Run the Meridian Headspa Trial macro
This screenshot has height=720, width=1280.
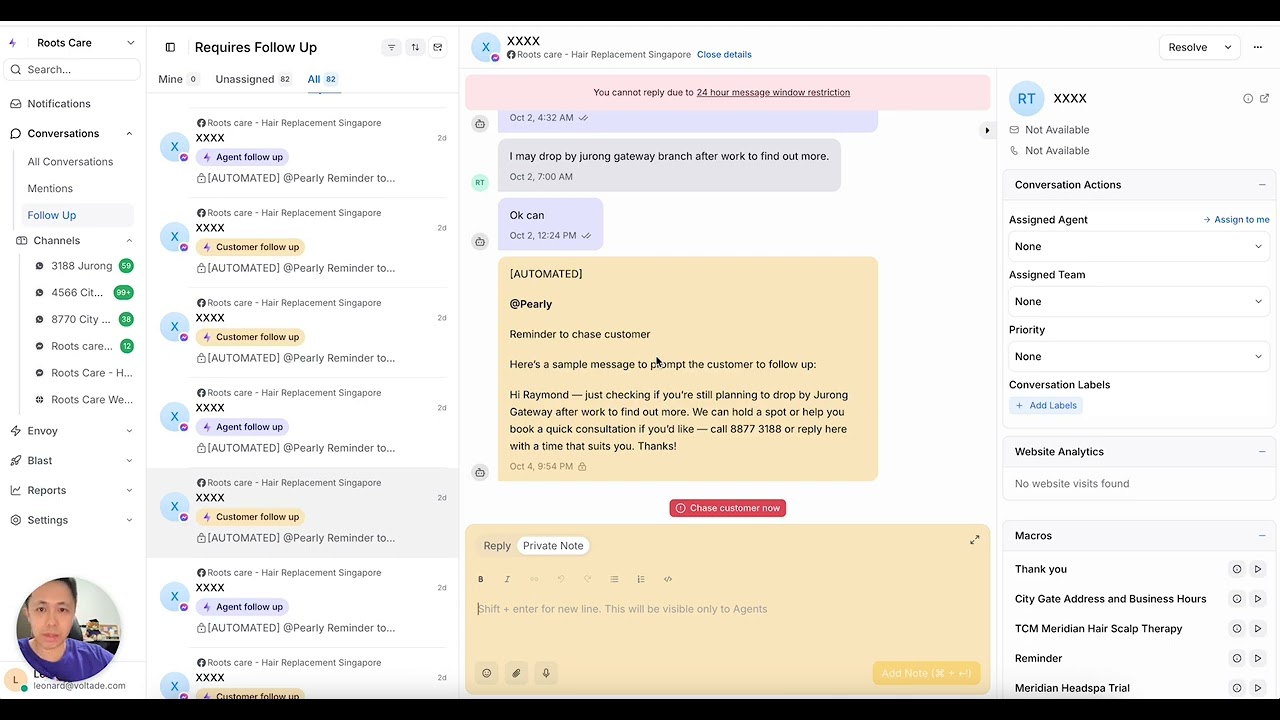(1258, 688)
